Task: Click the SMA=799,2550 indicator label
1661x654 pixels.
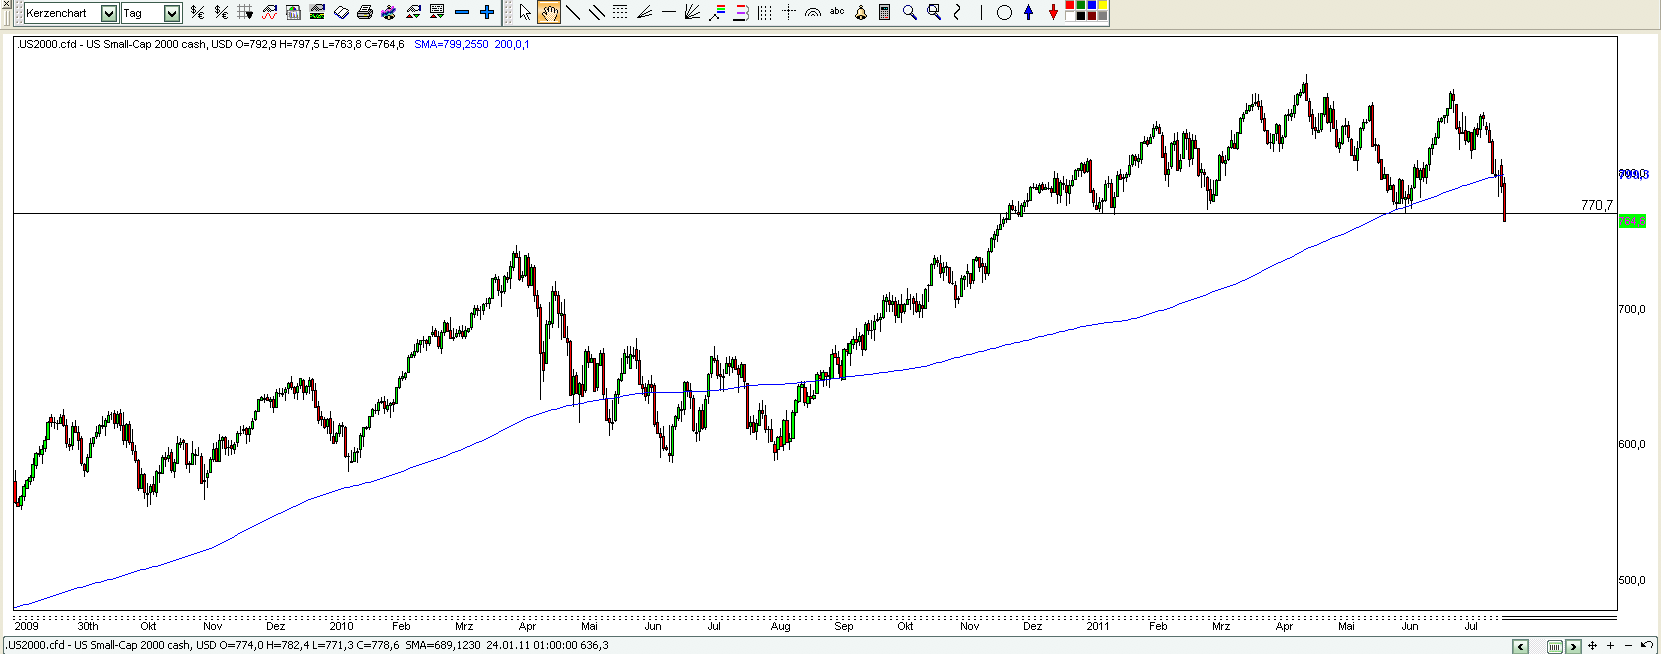Action: pyautogui.click(x=451, y=44)
